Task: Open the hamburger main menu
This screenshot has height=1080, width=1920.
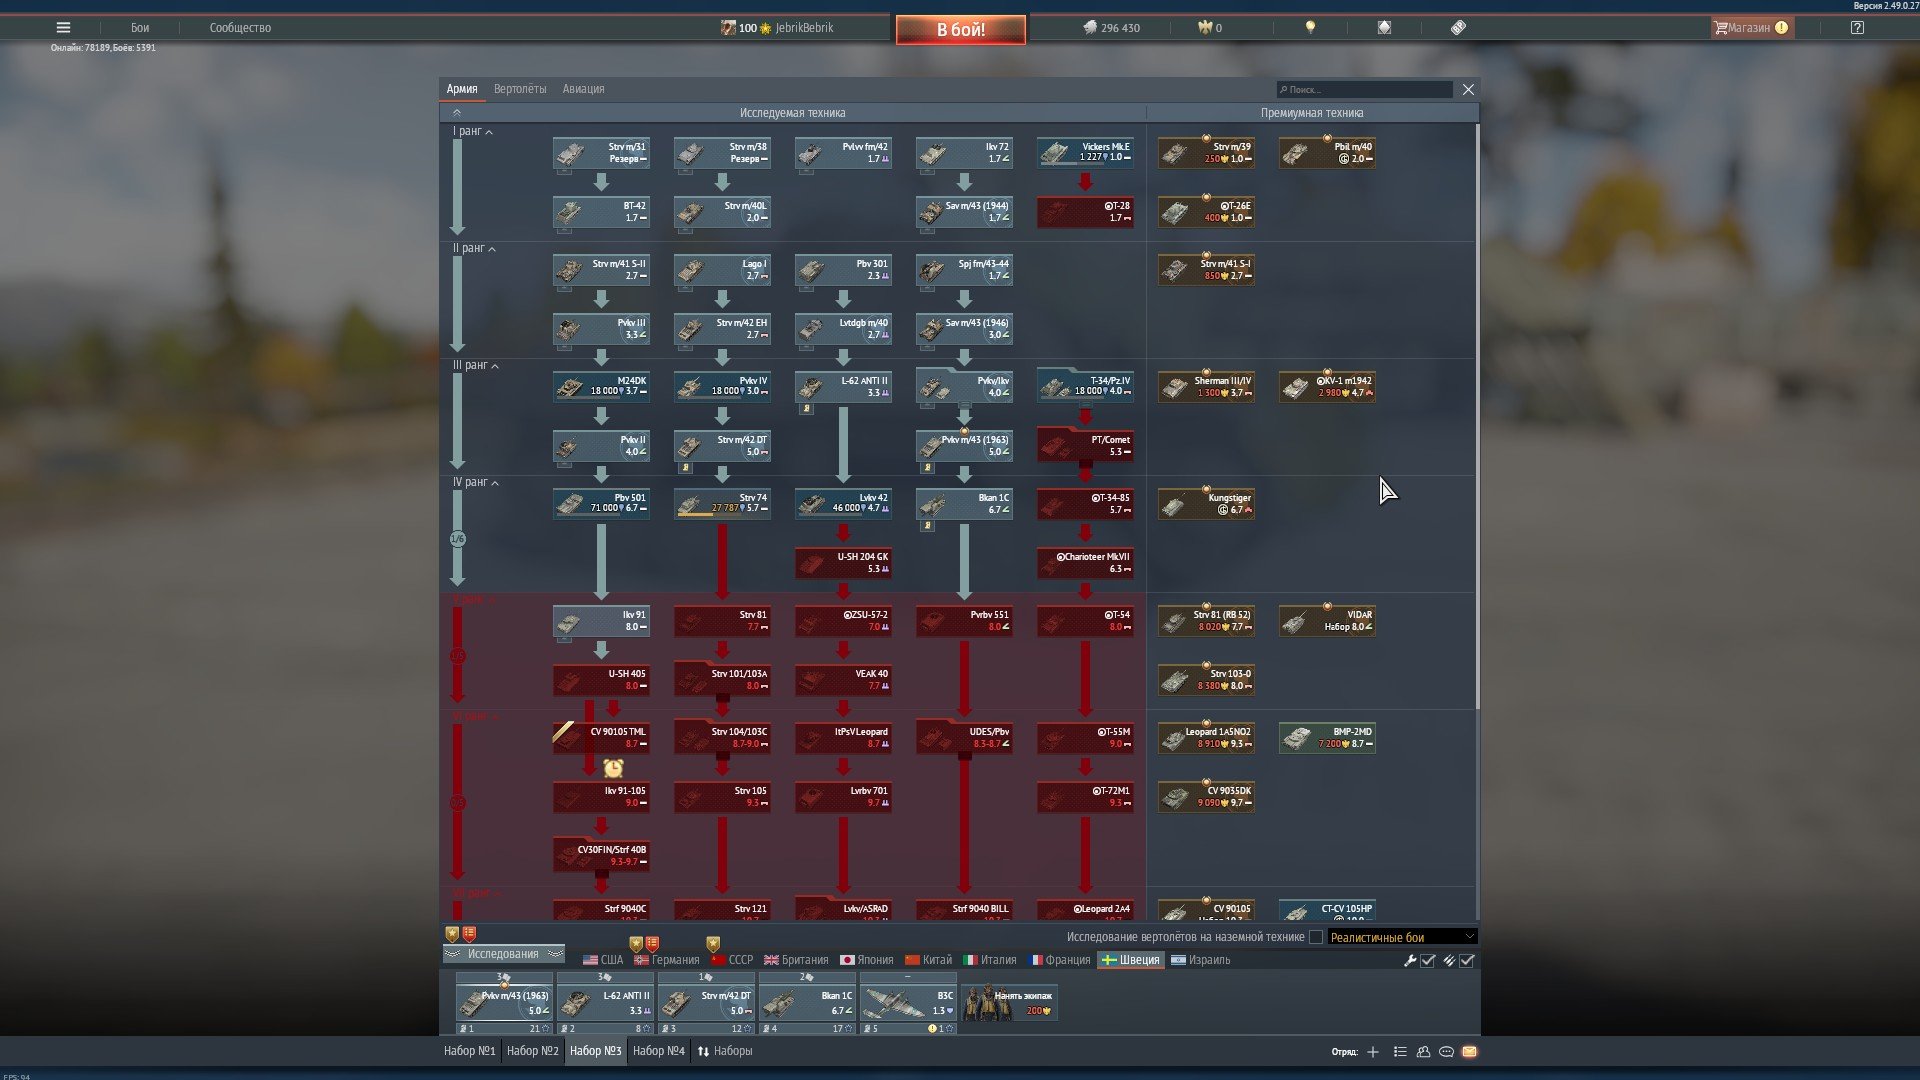Action: (x=63, y=28)
